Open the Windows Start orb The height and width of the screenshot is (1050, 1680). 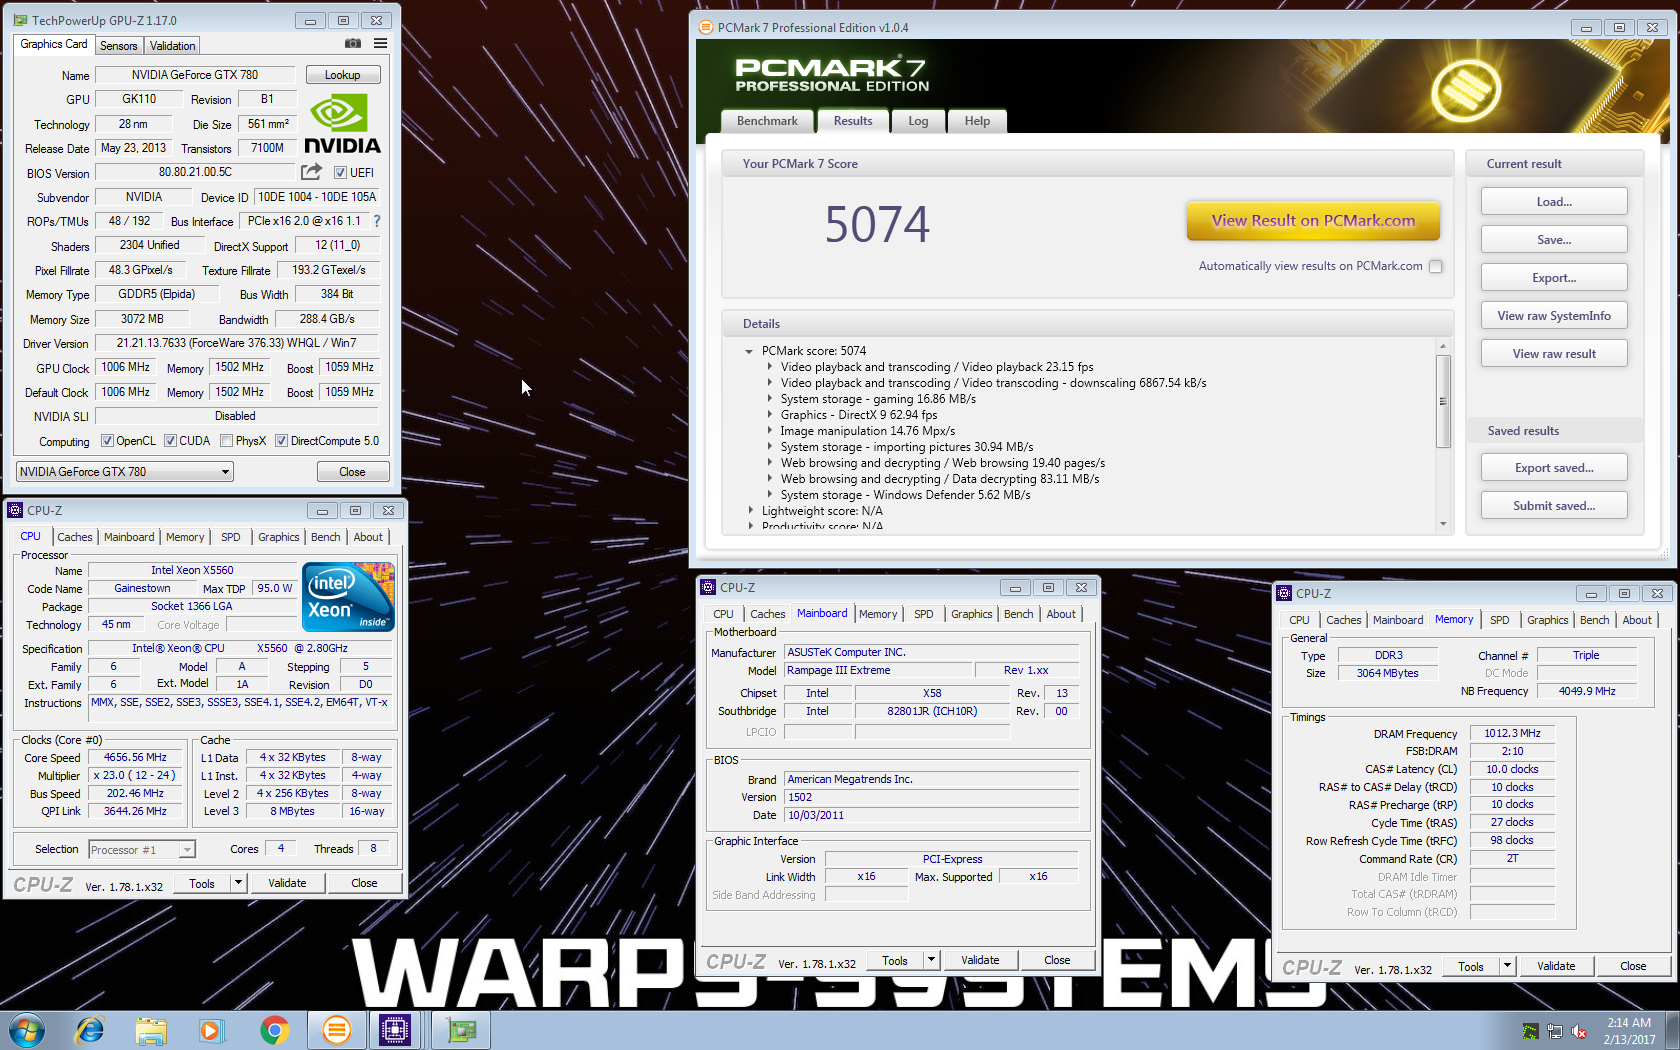pos(27,1030)
